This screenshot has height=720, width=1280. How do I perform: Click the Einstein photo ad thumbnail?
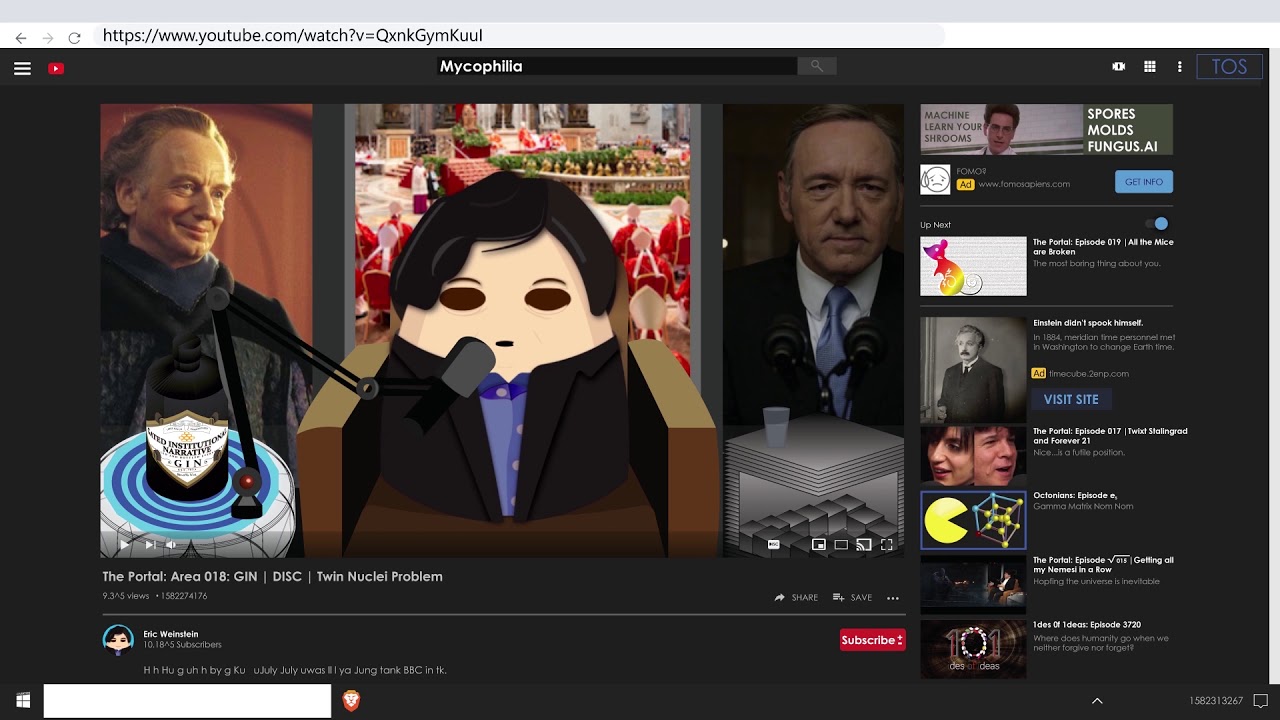[x=973, y=369]
